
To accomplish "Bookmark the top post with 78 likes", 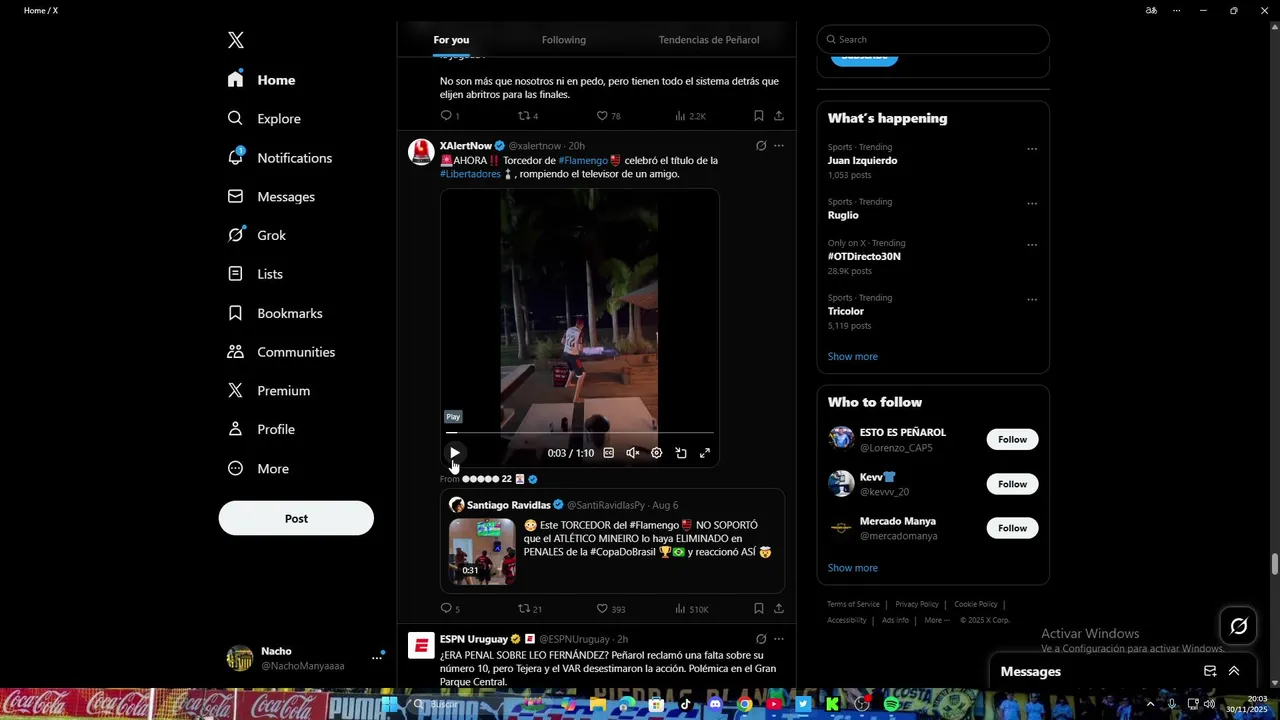I will pyautogui.click(x=758, y=116).
